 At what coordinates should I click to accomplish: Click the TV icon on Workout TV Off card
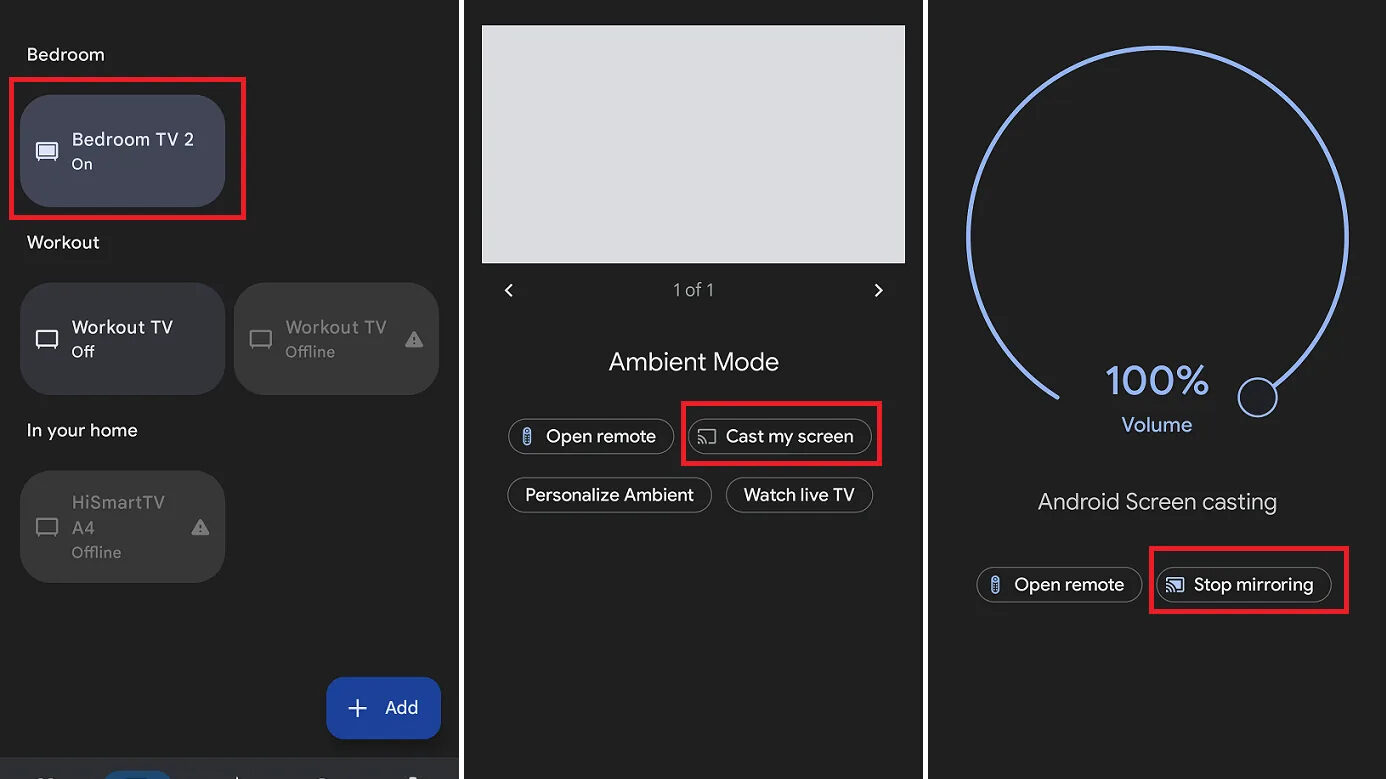coord(47,339)
